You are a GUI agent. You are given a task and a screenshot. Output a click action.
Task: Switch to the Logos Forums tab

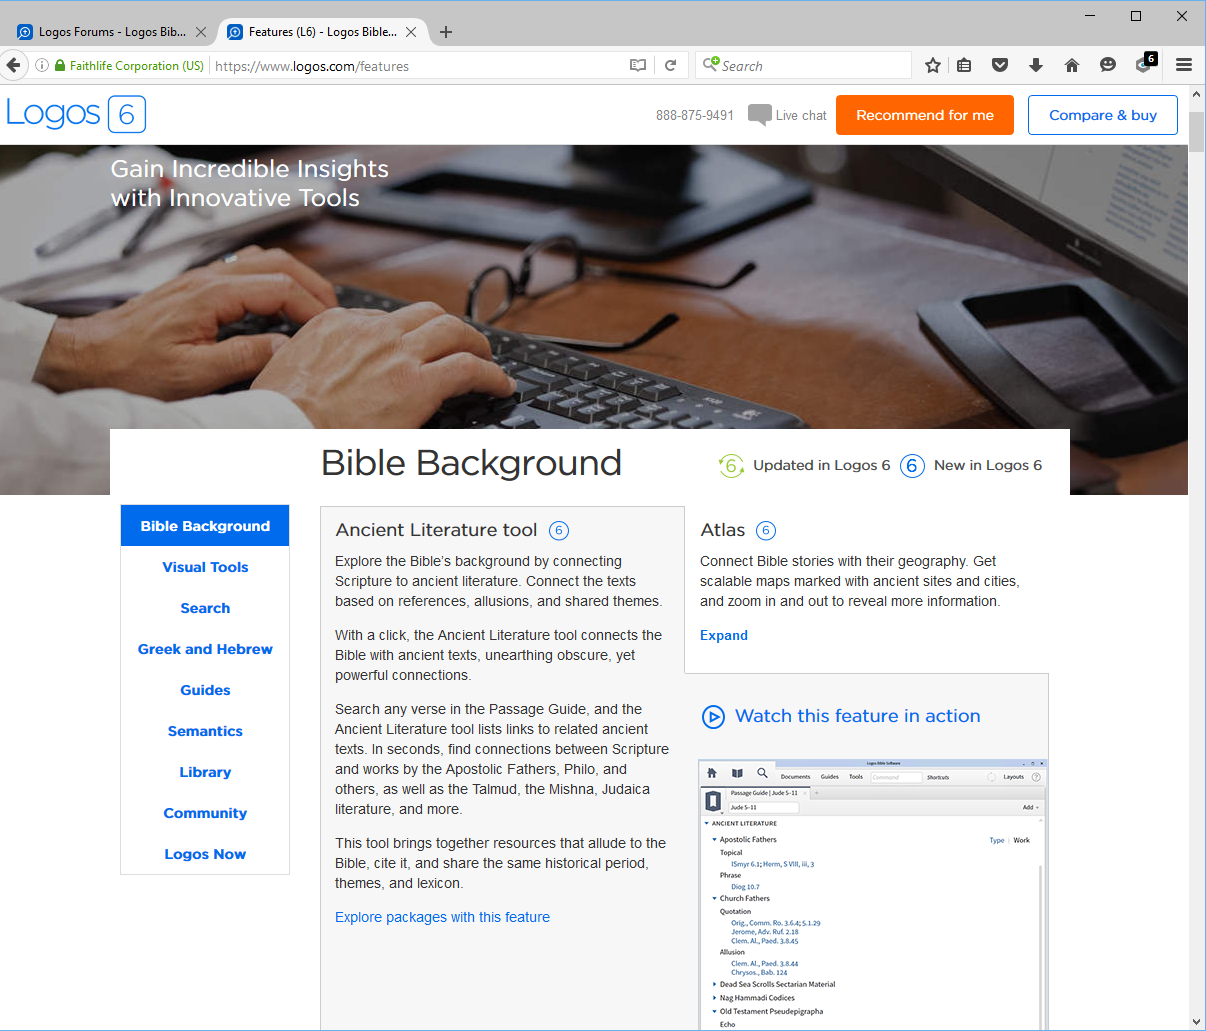click(110, 32)
